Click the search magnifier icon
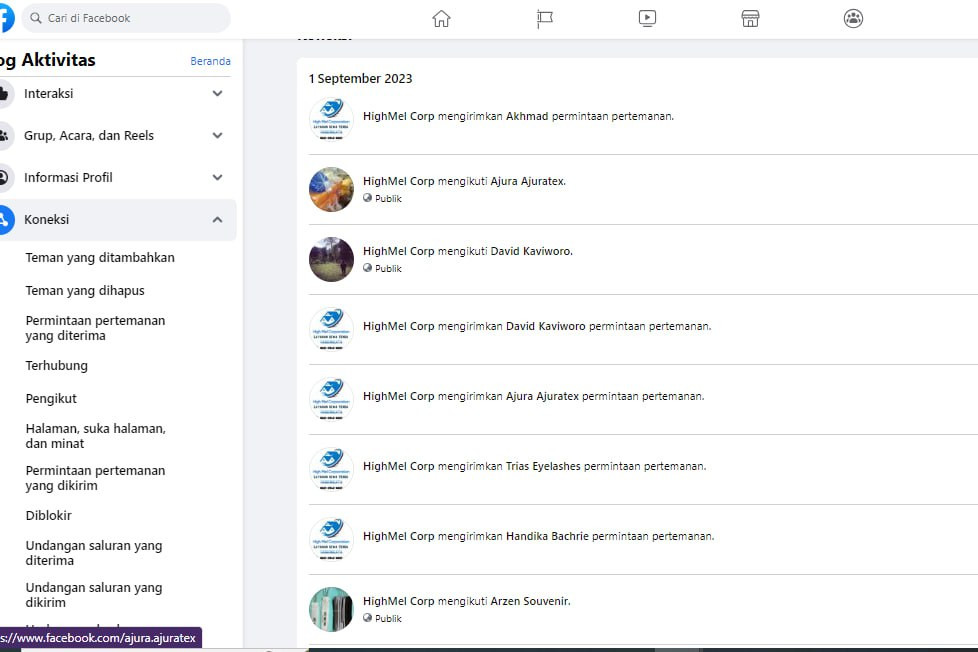Image resolution: width=978 pixels, height=652 pixels. pyautogui.click(x=36, y=18)
